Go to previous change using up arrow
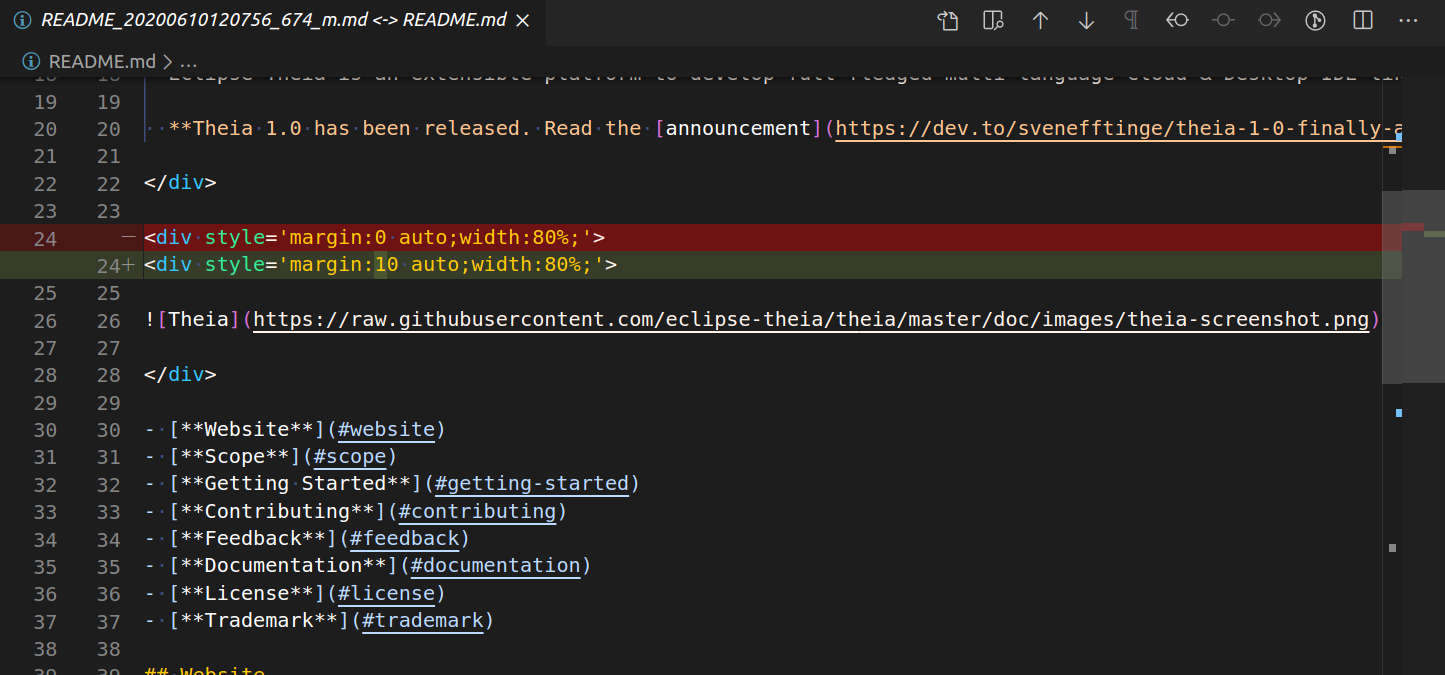Screen dimensions: 1445x675 pos(1040,20)
